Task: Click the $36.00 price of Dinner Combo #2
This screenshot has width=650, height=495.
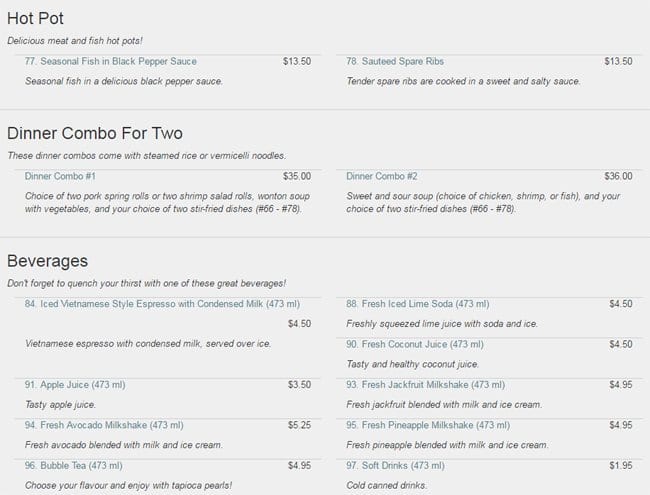Action: click(619, 176)
